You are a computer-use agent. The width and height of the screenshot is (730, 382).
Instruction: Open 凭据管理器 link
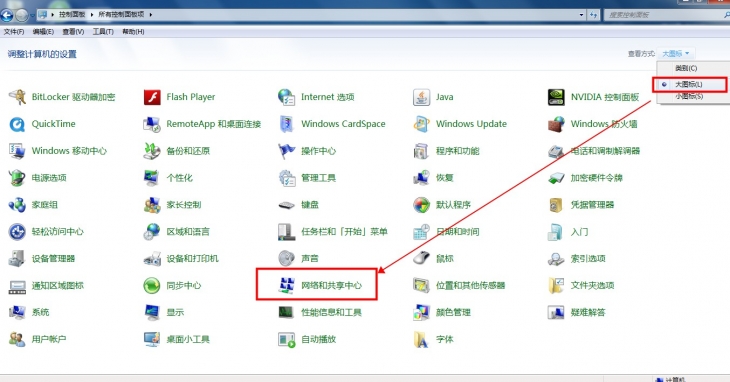click(592, 205)
